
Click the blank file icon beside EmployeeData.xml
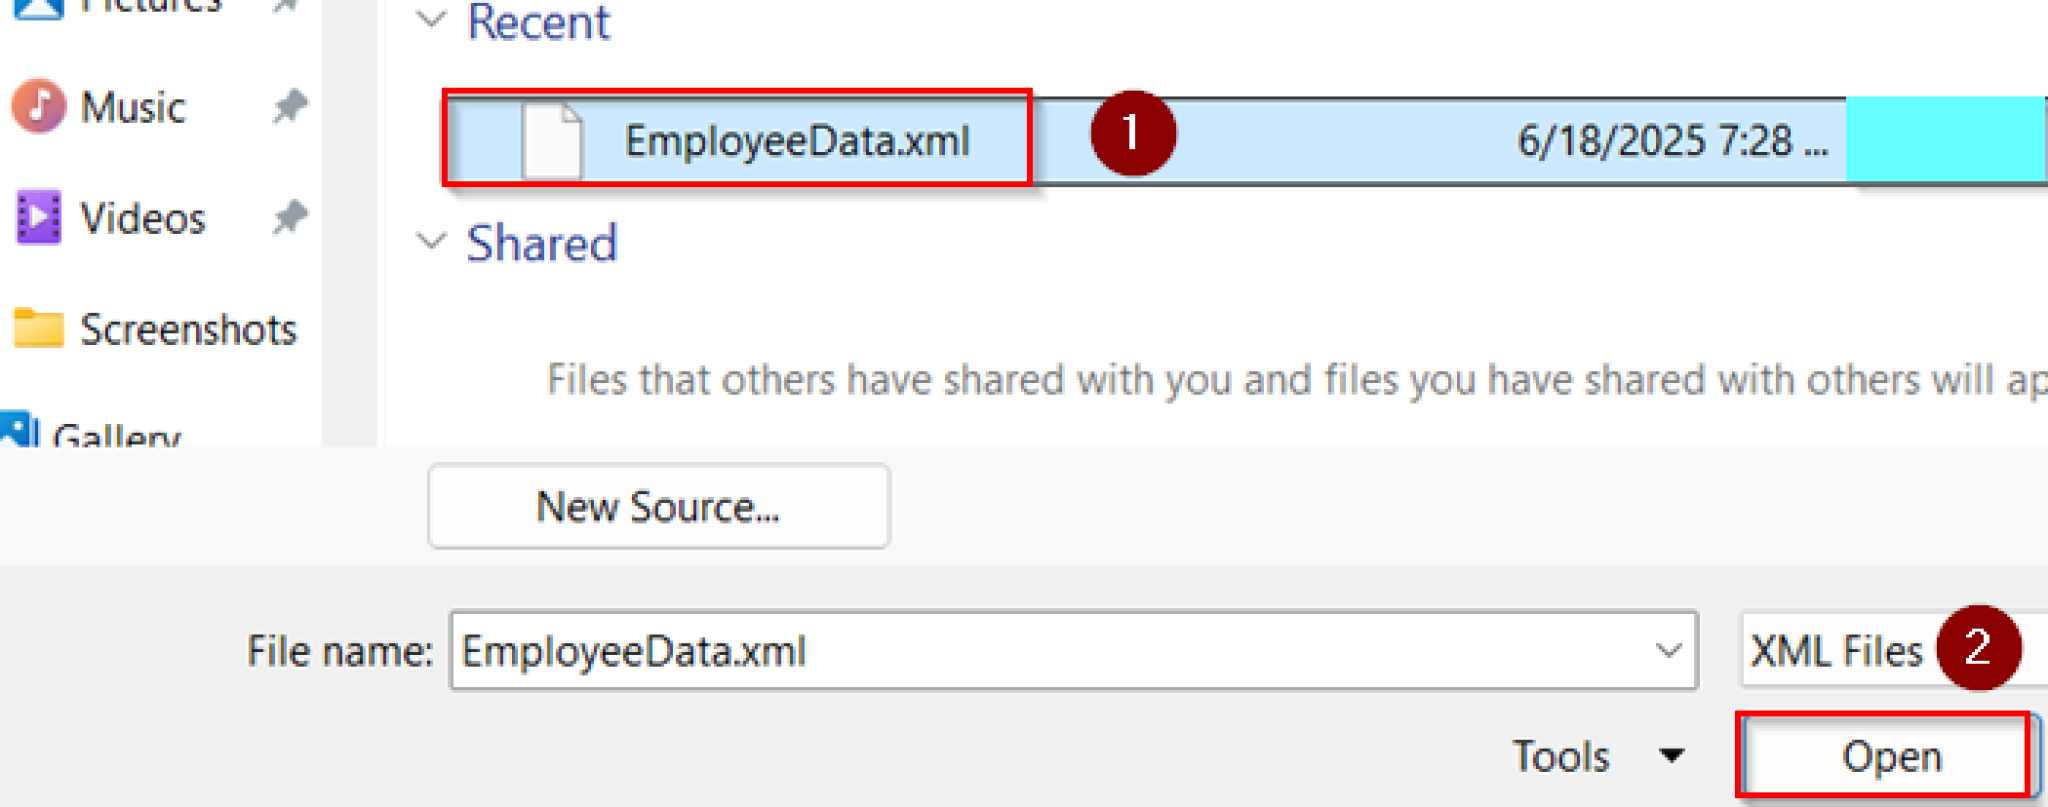(551, 141)
